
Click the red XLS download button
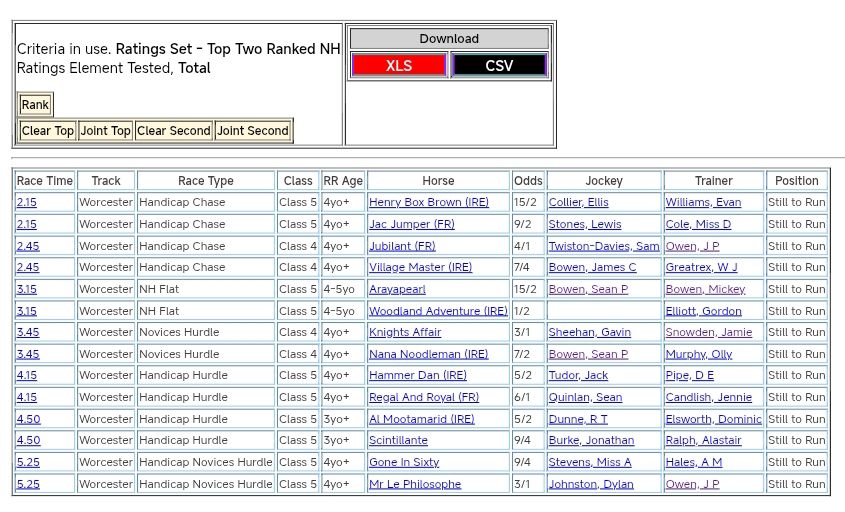[399, 66]
